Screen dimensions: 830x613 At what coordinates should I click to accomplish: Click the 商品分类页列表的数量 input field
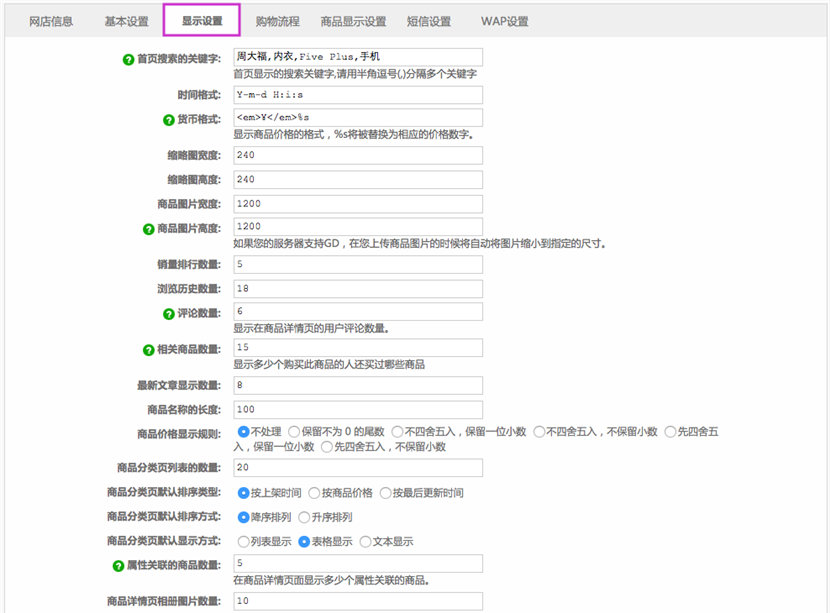[x=358, y=467]
